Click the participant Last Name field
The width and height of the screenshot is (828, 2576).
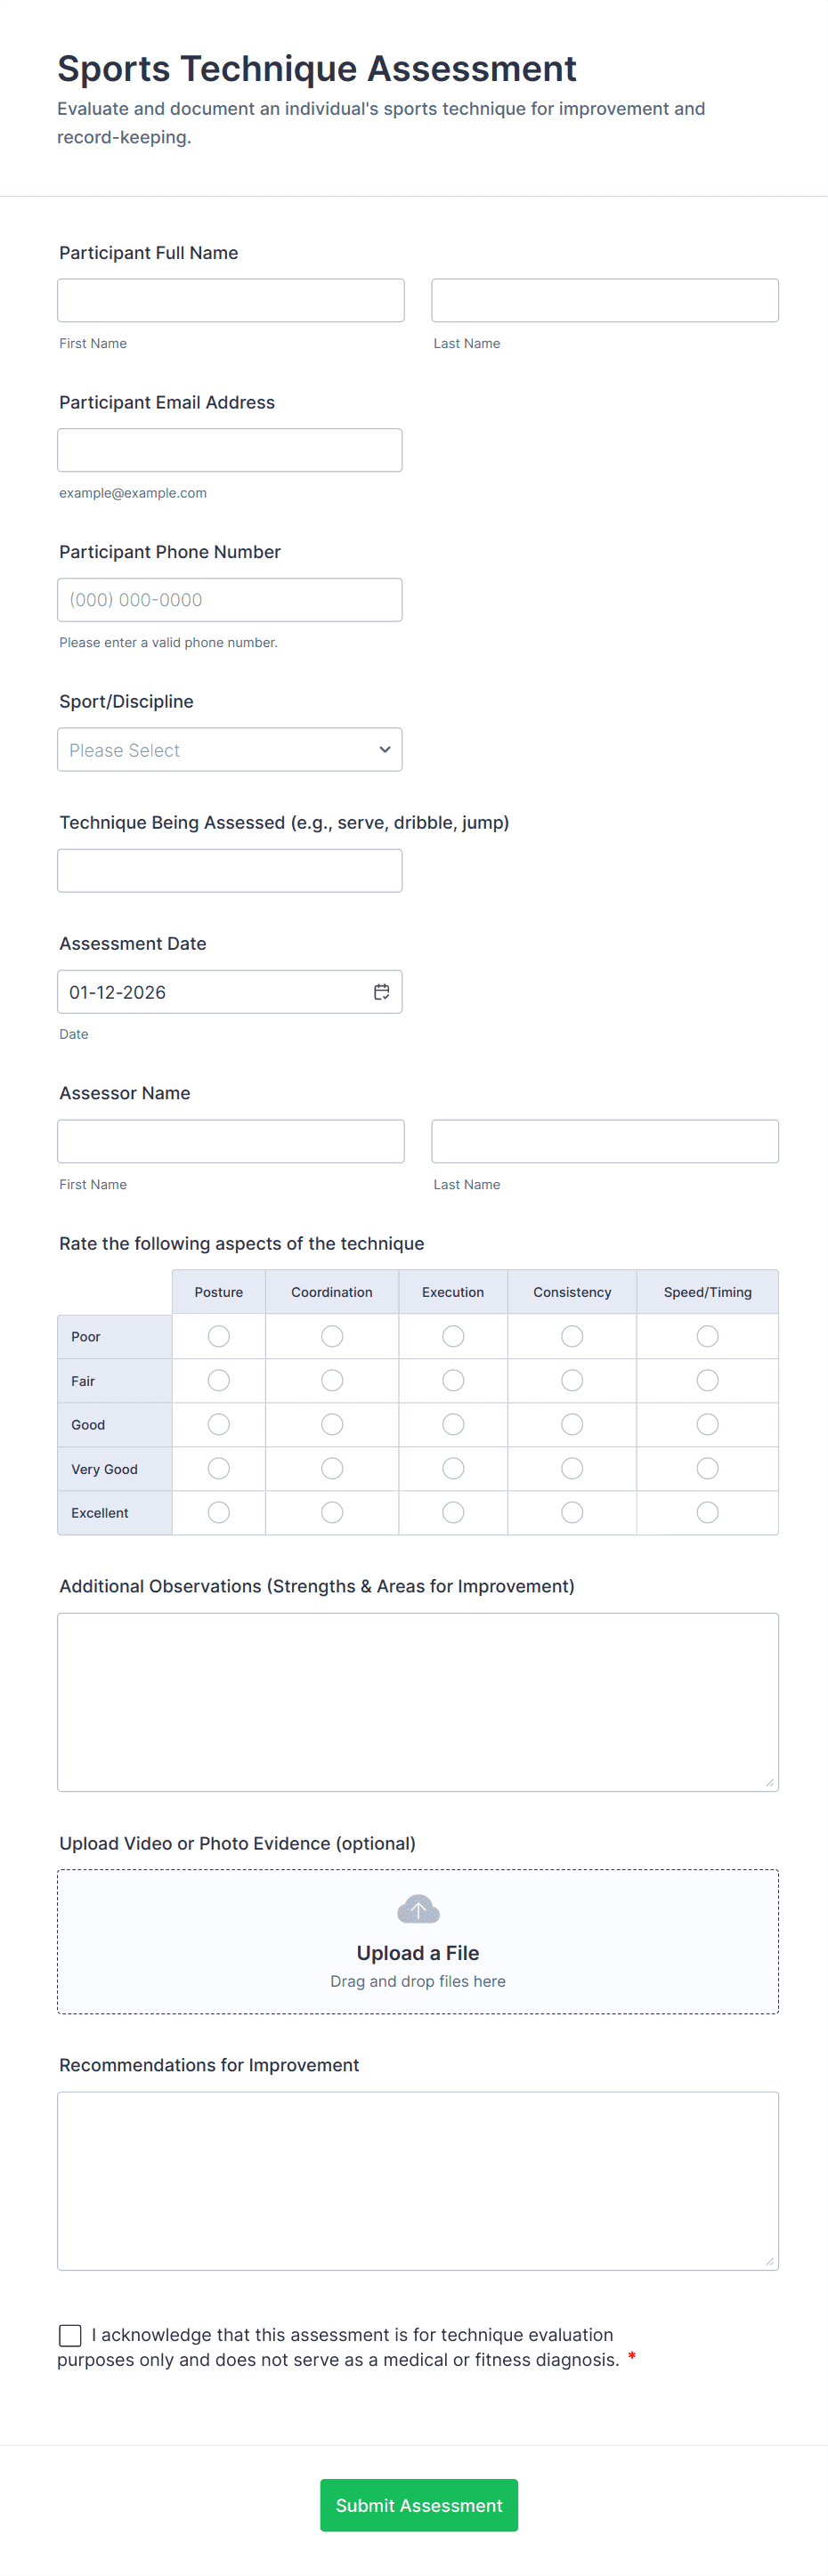604,299
